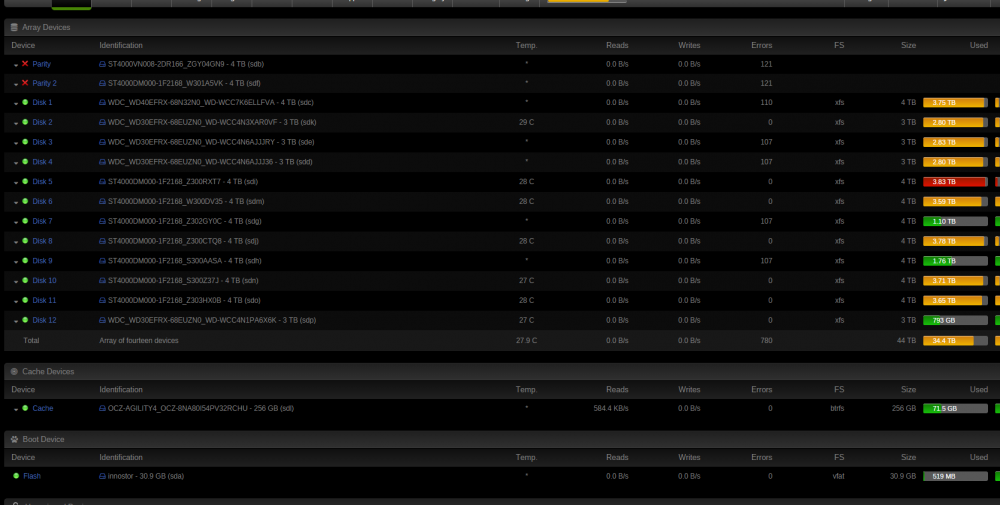Open the Cache device link
The image size is (1000, 505).
43,409
